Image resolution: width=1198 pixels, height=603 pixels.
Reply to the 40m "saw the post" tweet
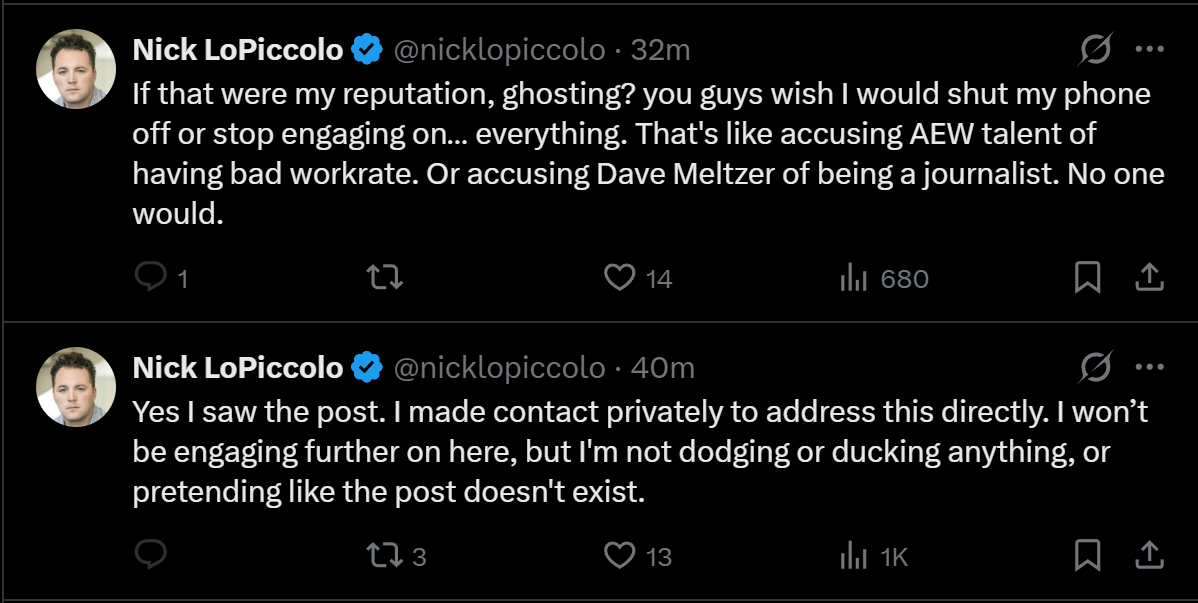pos(151,556)
